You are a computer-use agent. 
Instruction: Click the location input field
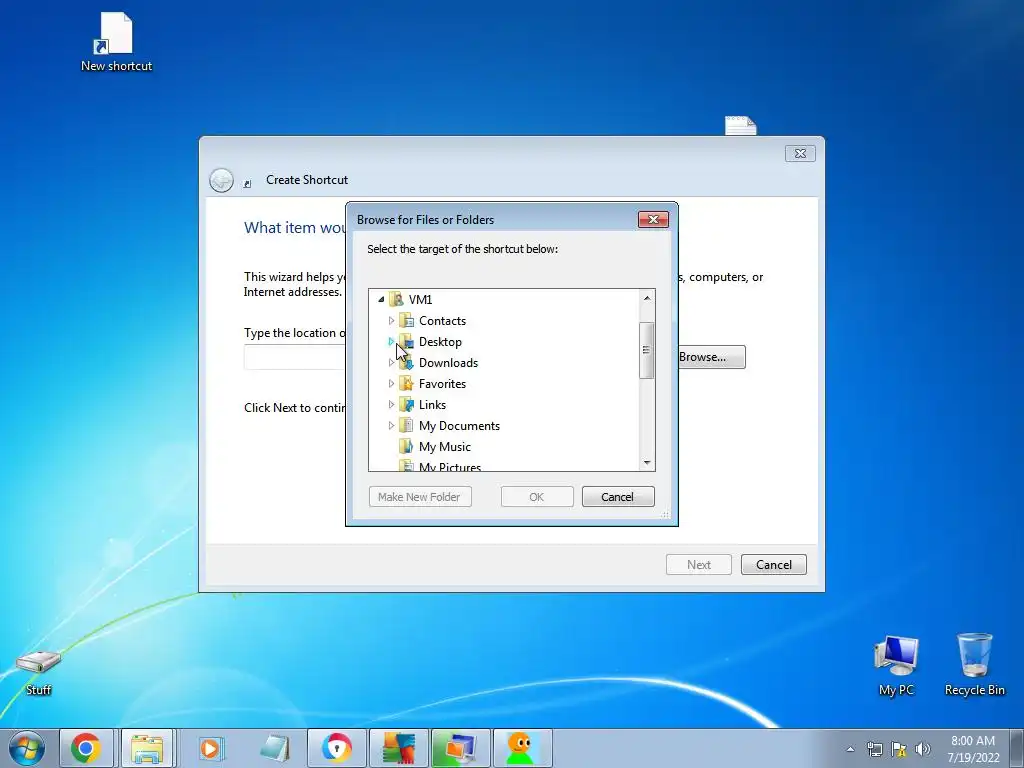click(x=295, y=358)
